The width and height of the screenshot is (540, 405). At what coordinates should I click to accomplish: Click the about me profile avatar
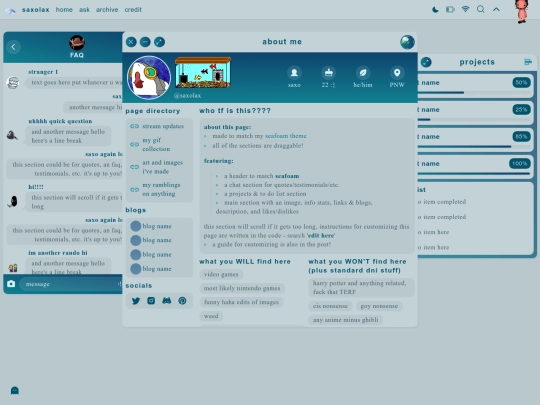click(x=149, y=77)
